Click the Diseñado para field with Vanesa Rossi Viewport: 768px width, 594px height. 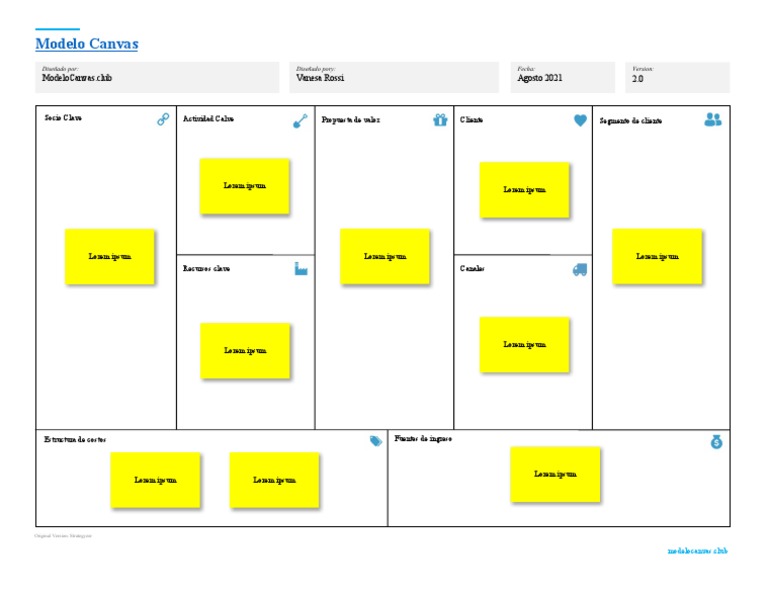click(x=394, y=77)
